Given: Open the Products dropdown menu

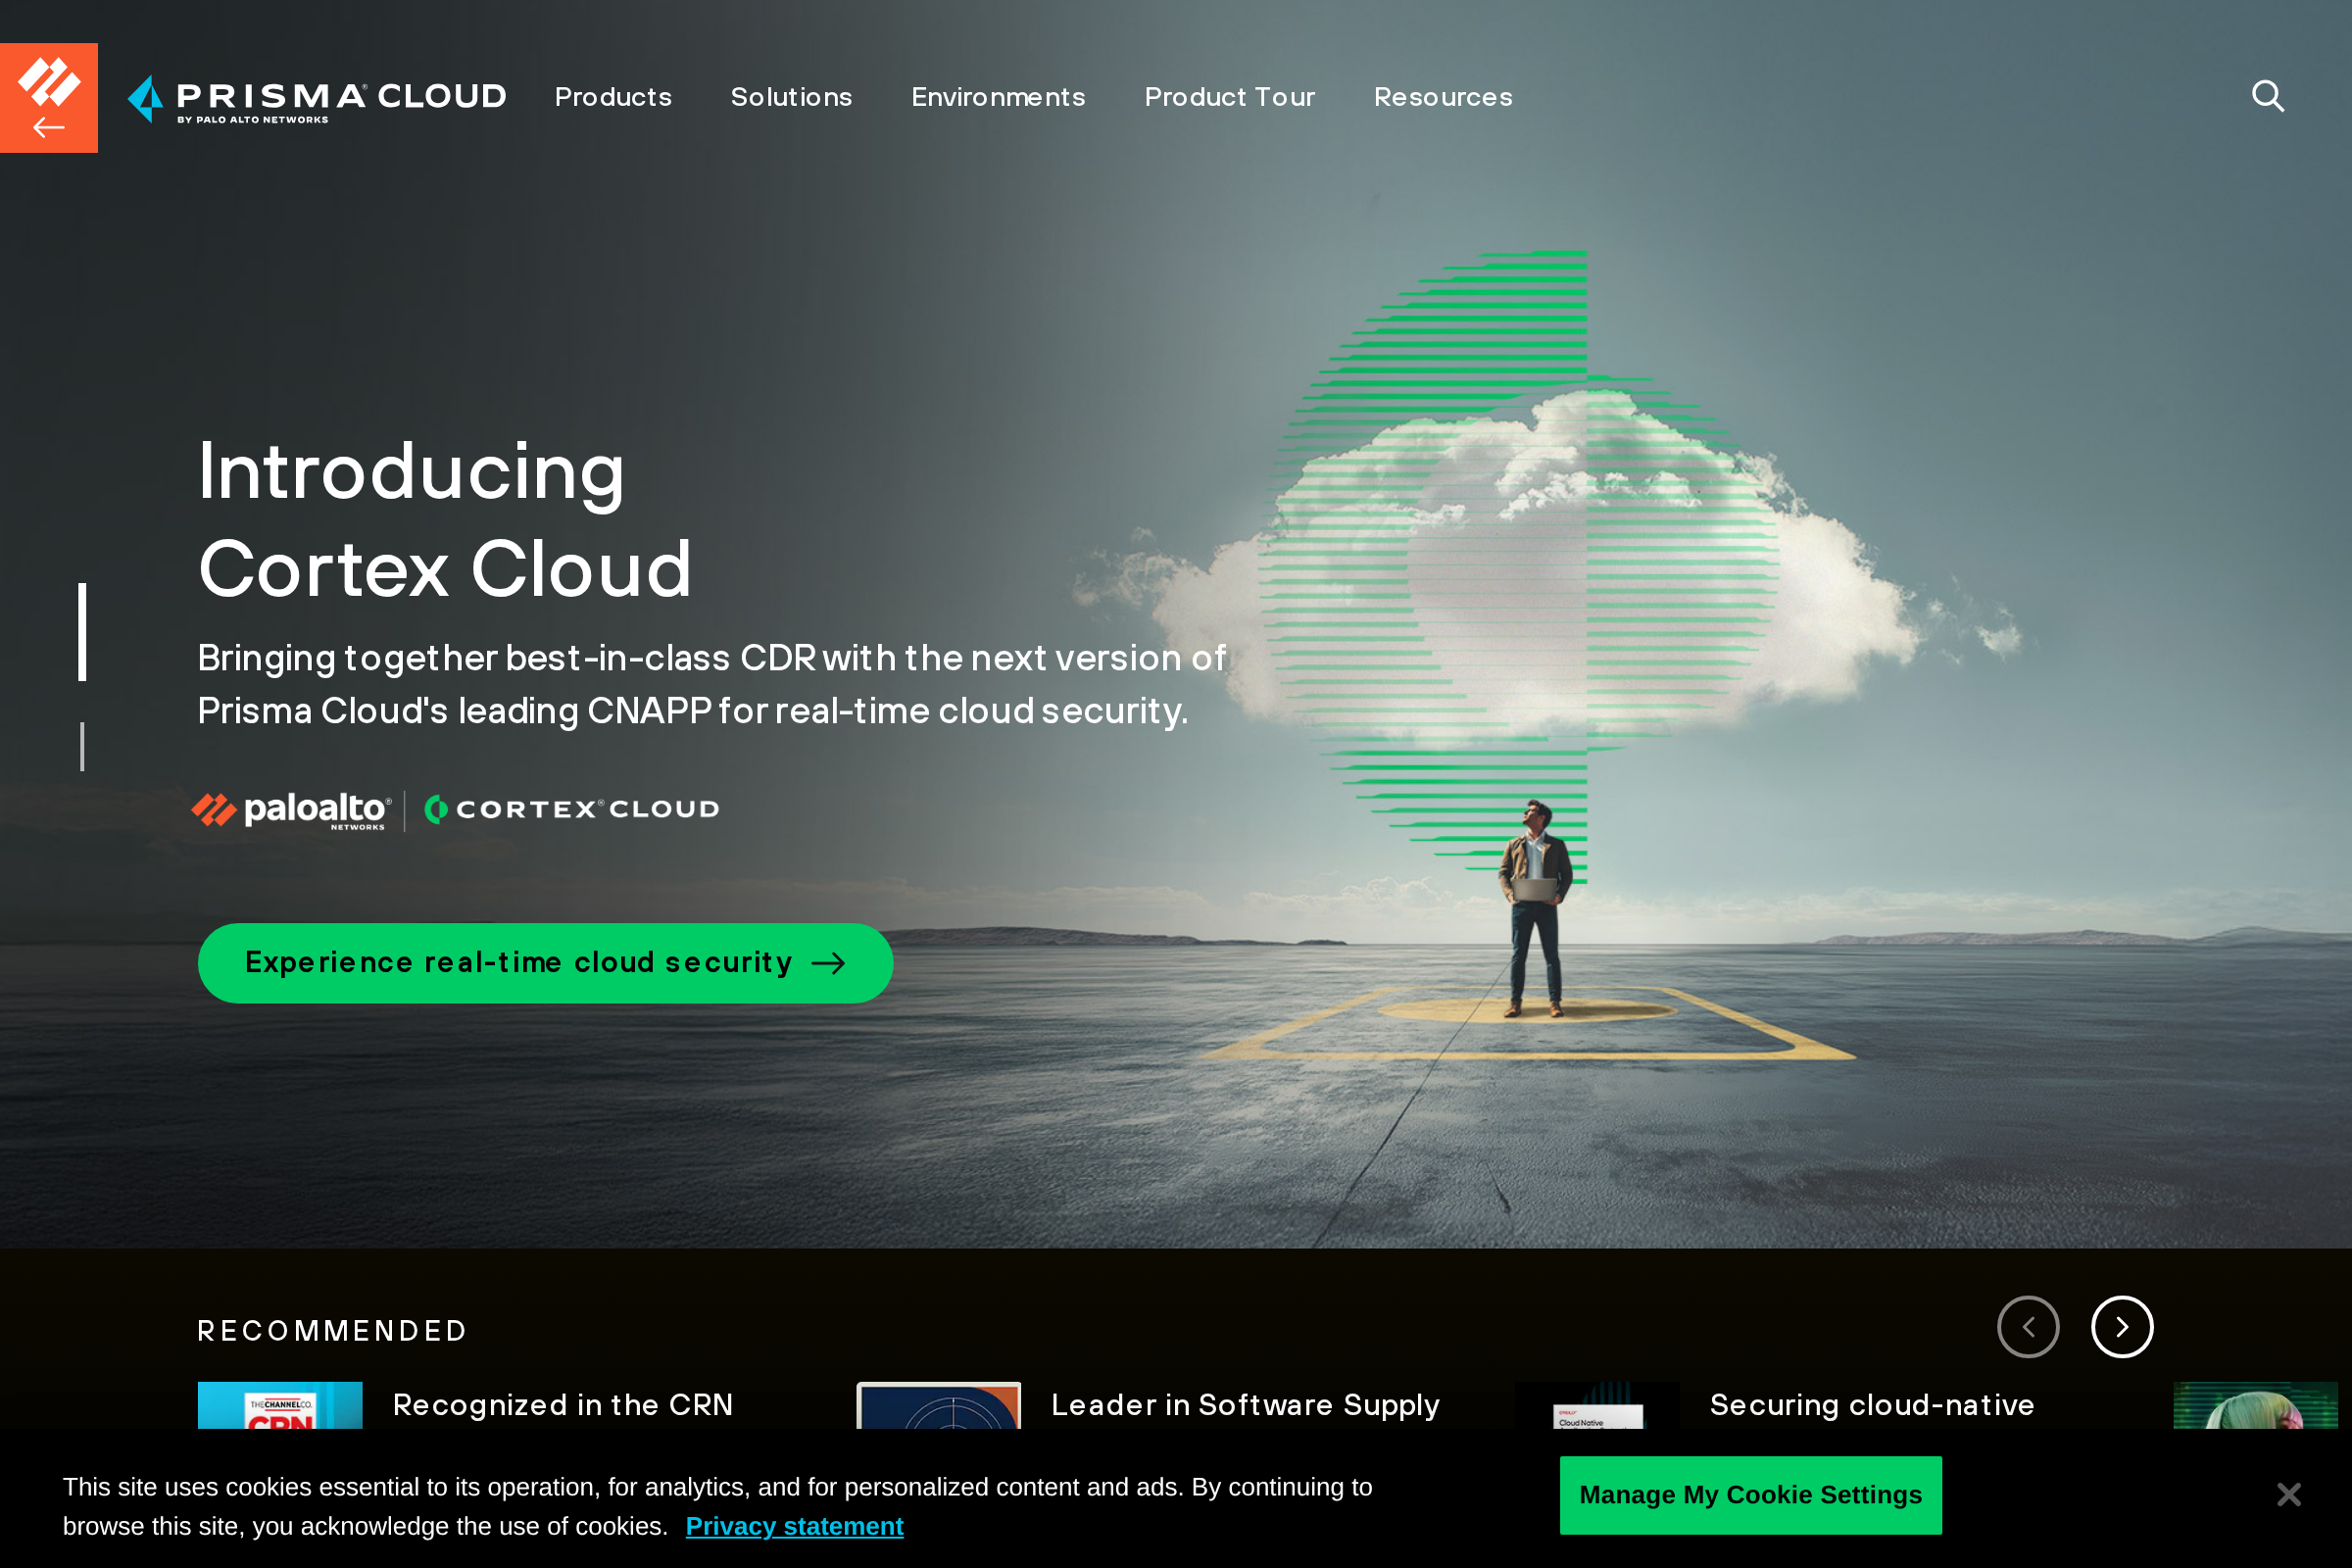Looking at the screenshot, I should (x=613, y=97).
